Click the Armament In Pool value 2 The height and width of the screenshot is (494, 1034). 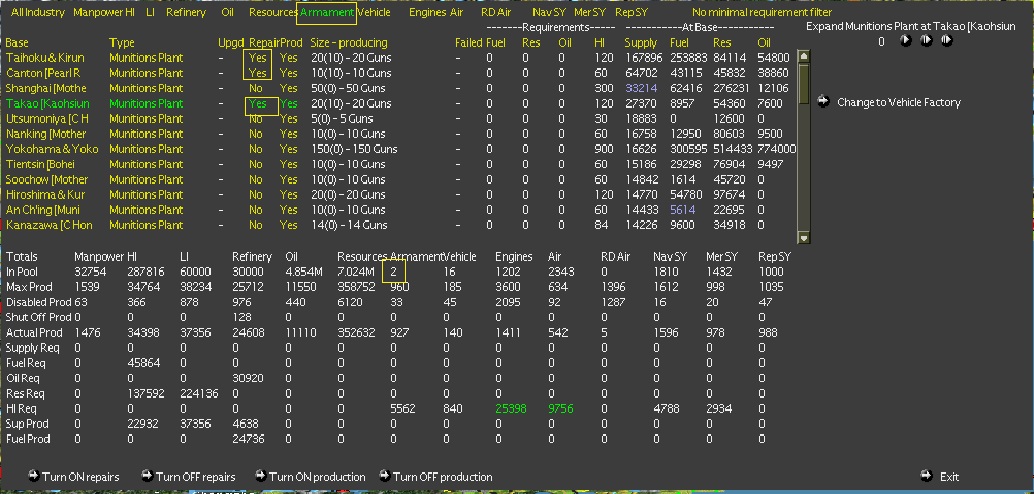pyautogui.click(x=393, y=272)
